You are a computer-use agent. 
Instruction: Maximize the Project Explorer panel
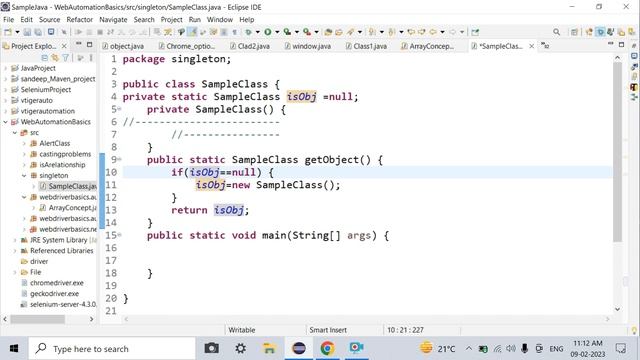[x=89, y=44]
